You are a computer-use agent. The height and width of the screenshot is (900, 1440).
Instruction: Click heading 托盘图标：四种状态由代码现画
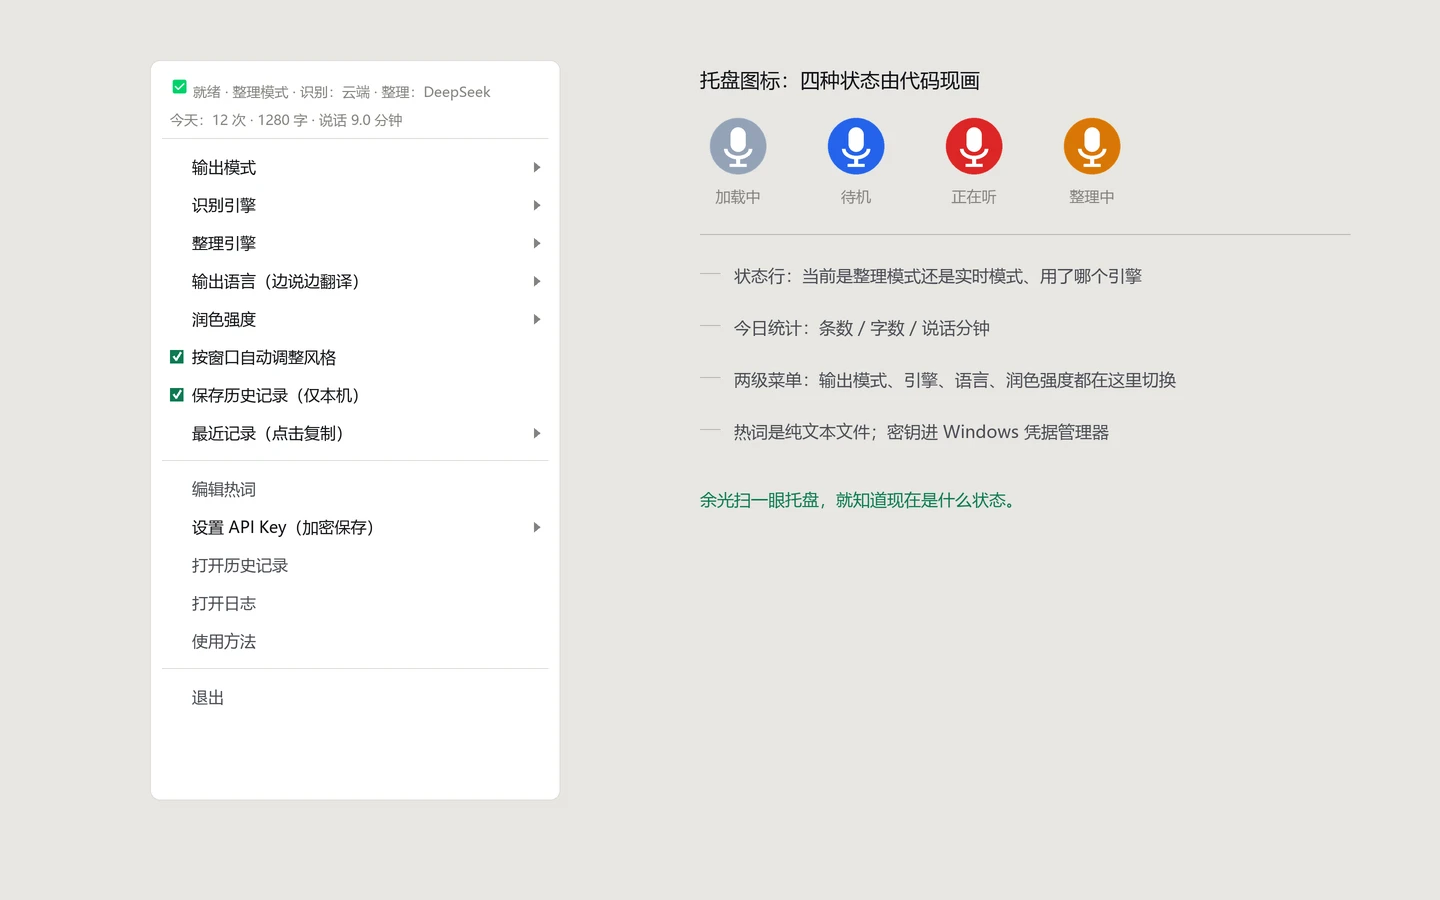[x=839, y=81]
